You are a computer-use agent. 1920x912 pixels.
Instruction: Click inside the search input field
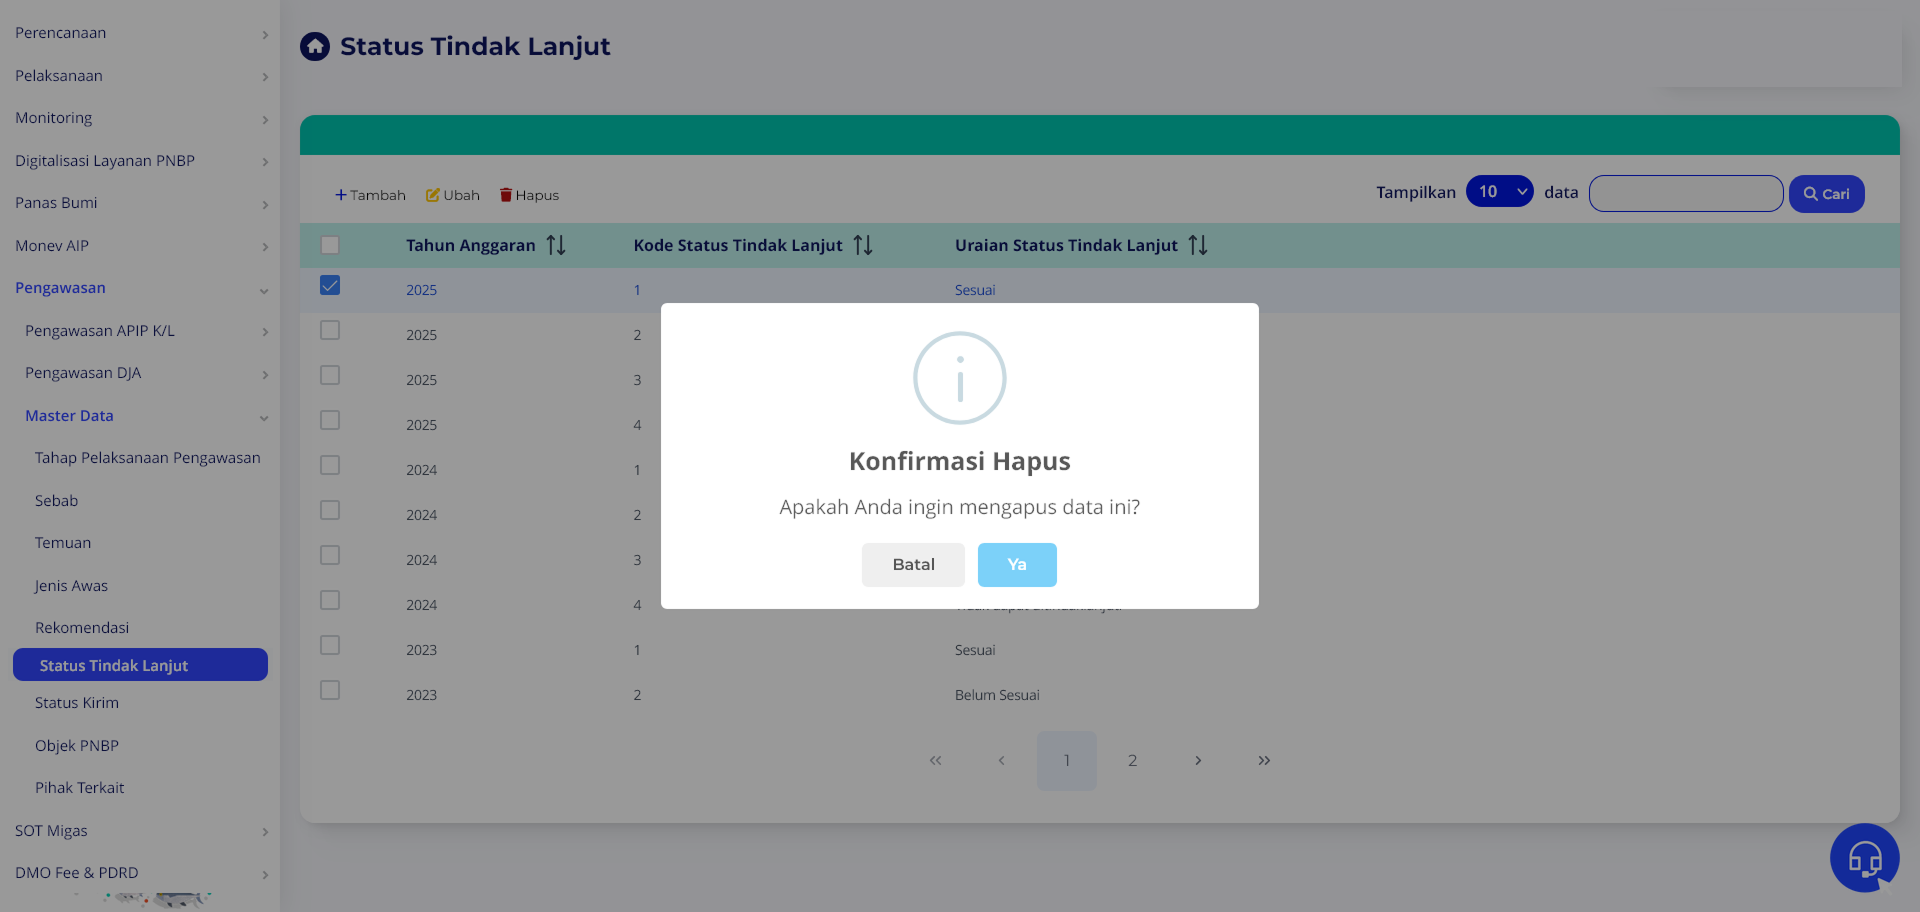click(1686, 193)
